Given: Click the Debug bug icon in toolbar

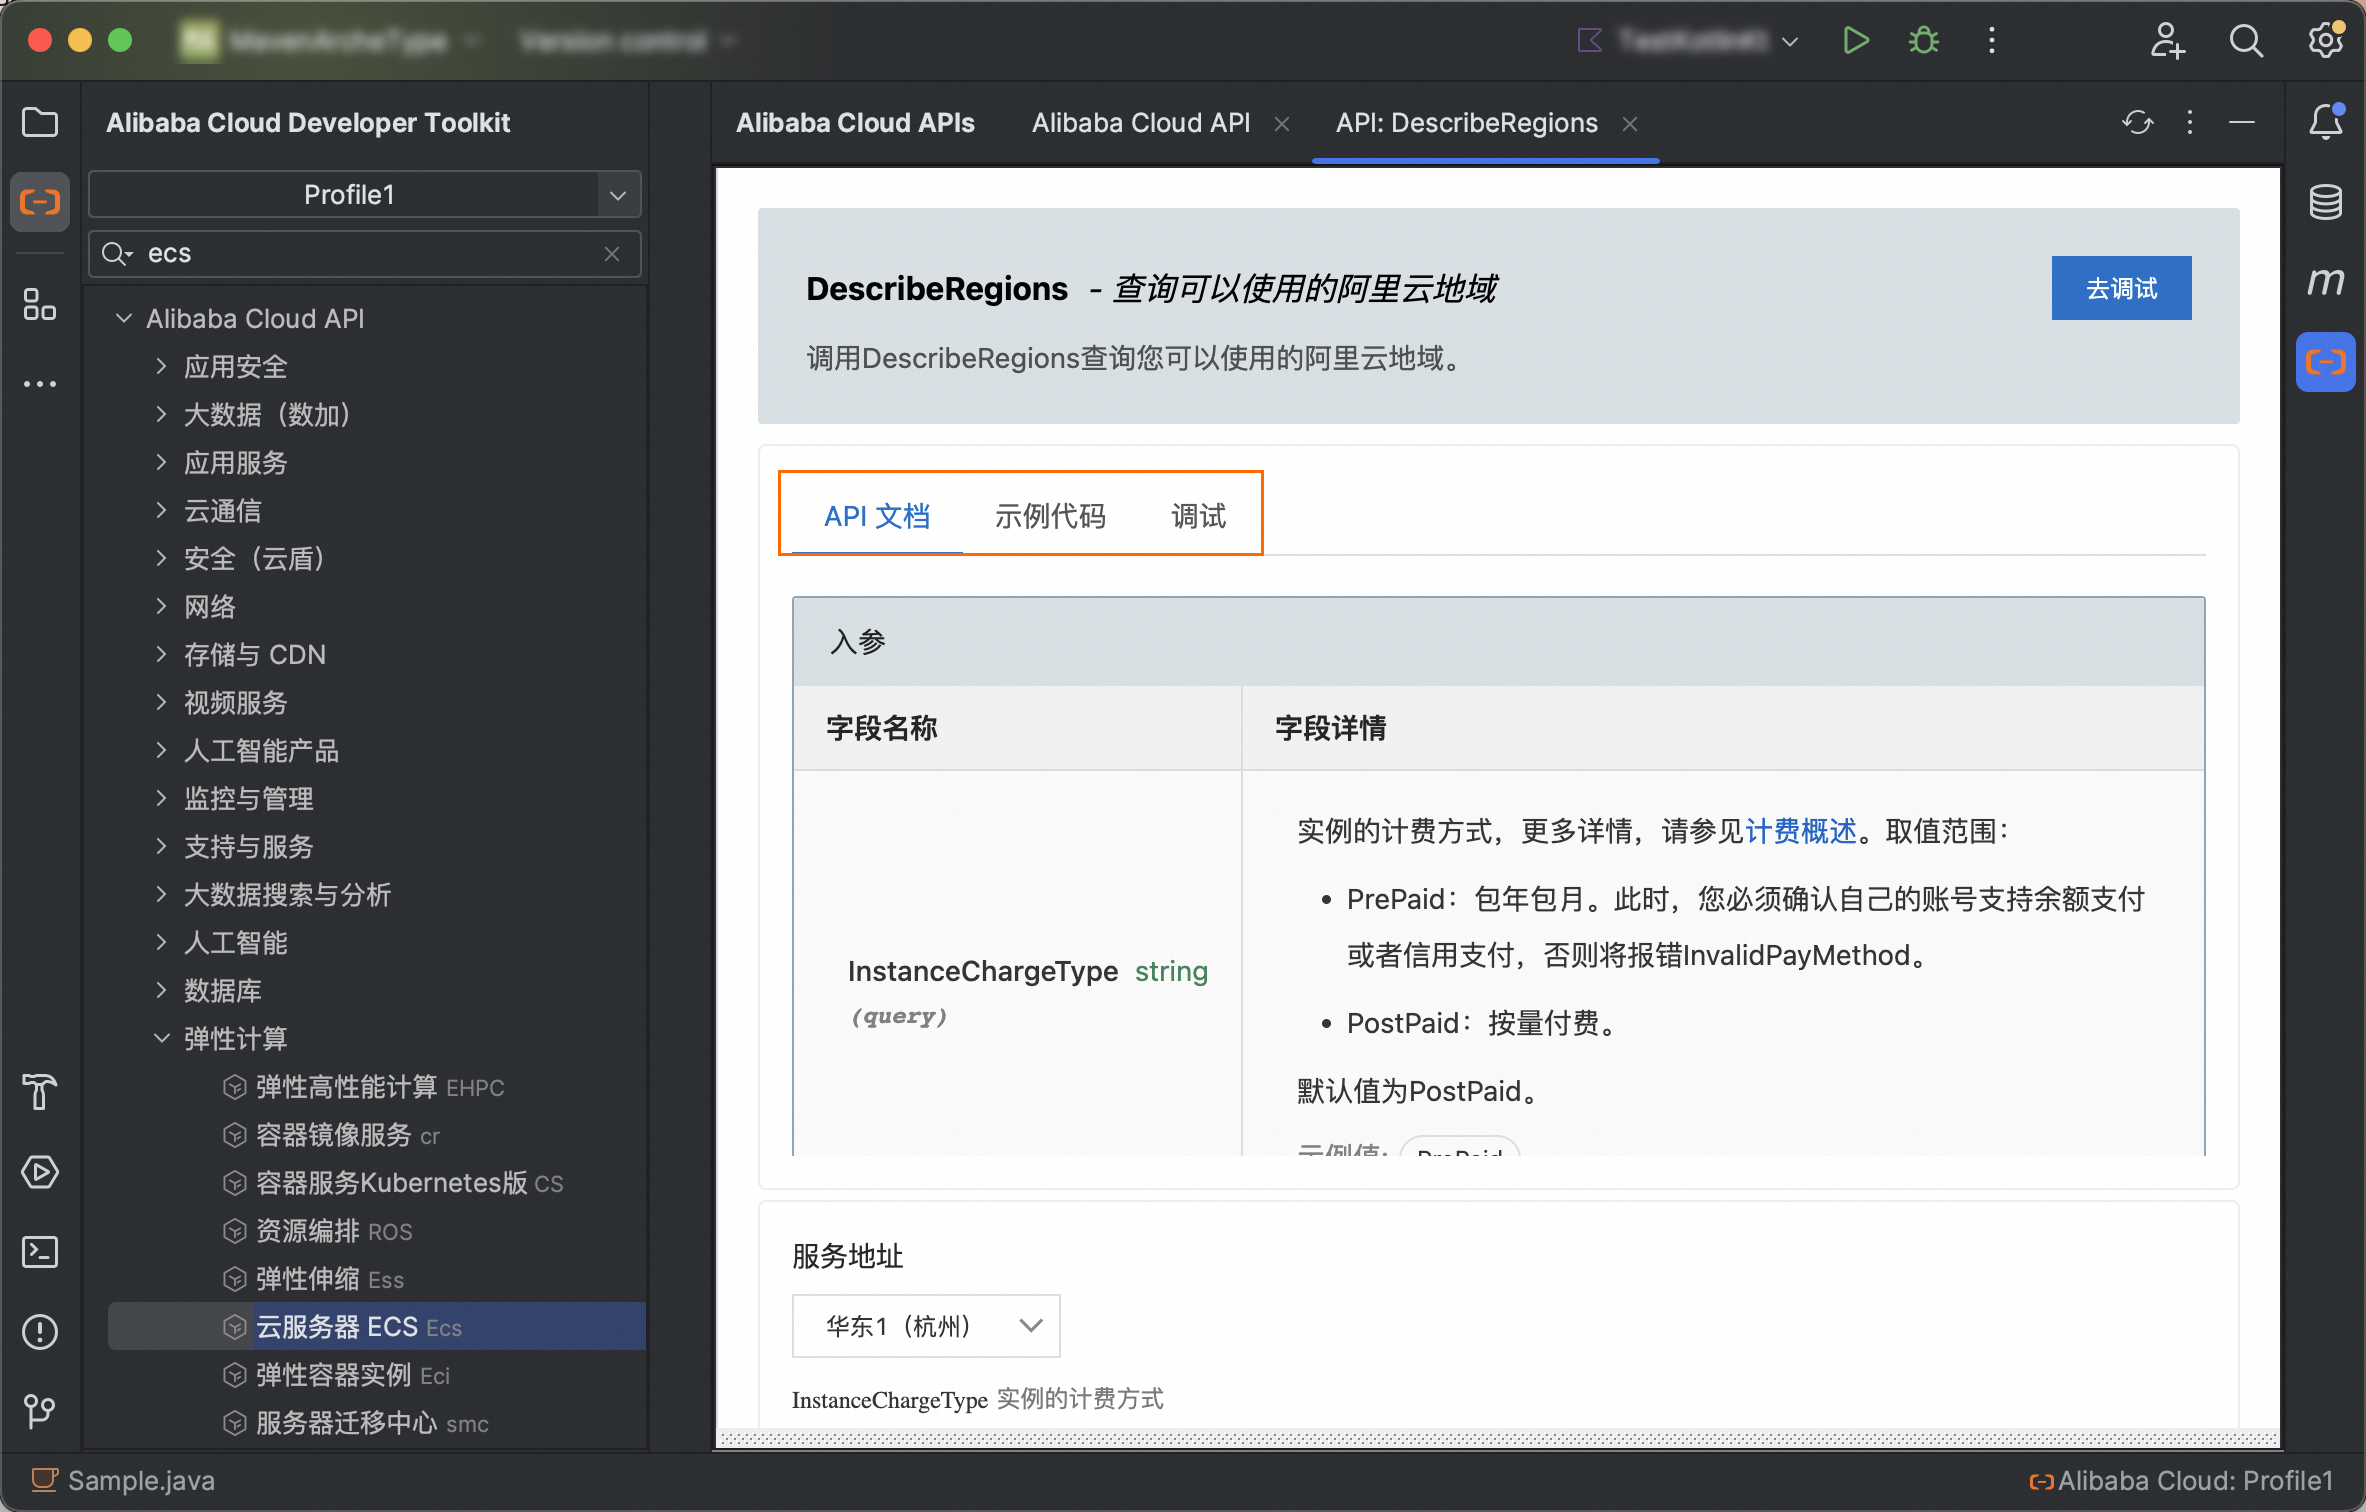Looking at the screenshot, I should pyautogui.click(x=1923, y=40).
